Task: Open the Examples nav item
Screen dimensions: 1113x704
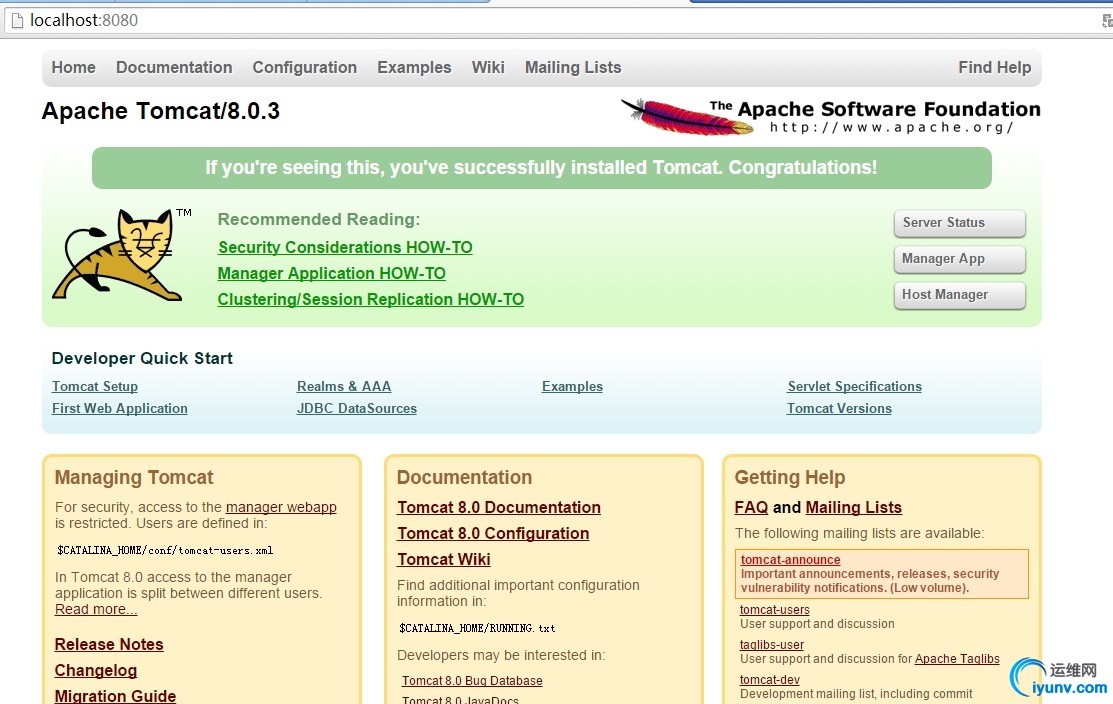Action: click(x=414, y=67)
